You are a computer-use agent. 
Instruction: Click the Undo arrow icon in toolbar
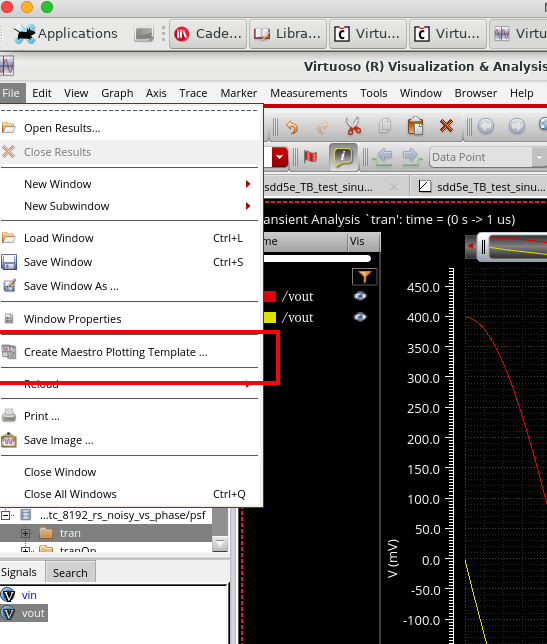tap(292, 126)
